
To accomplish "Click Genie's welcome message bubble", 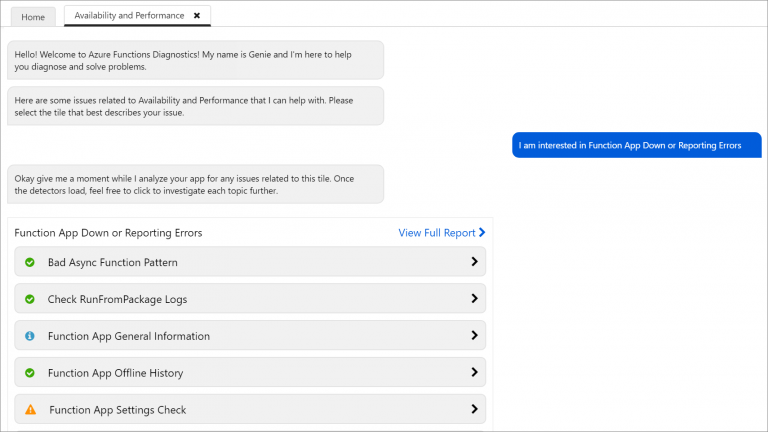I will point(195,60).
